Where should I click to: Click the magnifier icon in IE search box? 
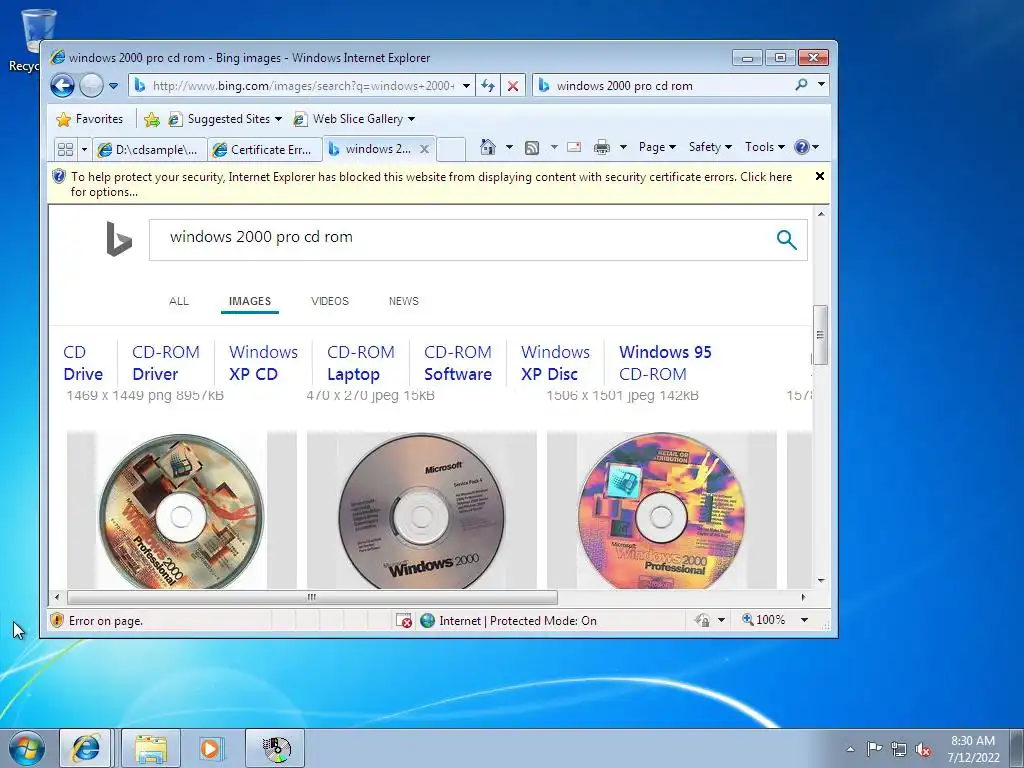(x=801, y=85)
